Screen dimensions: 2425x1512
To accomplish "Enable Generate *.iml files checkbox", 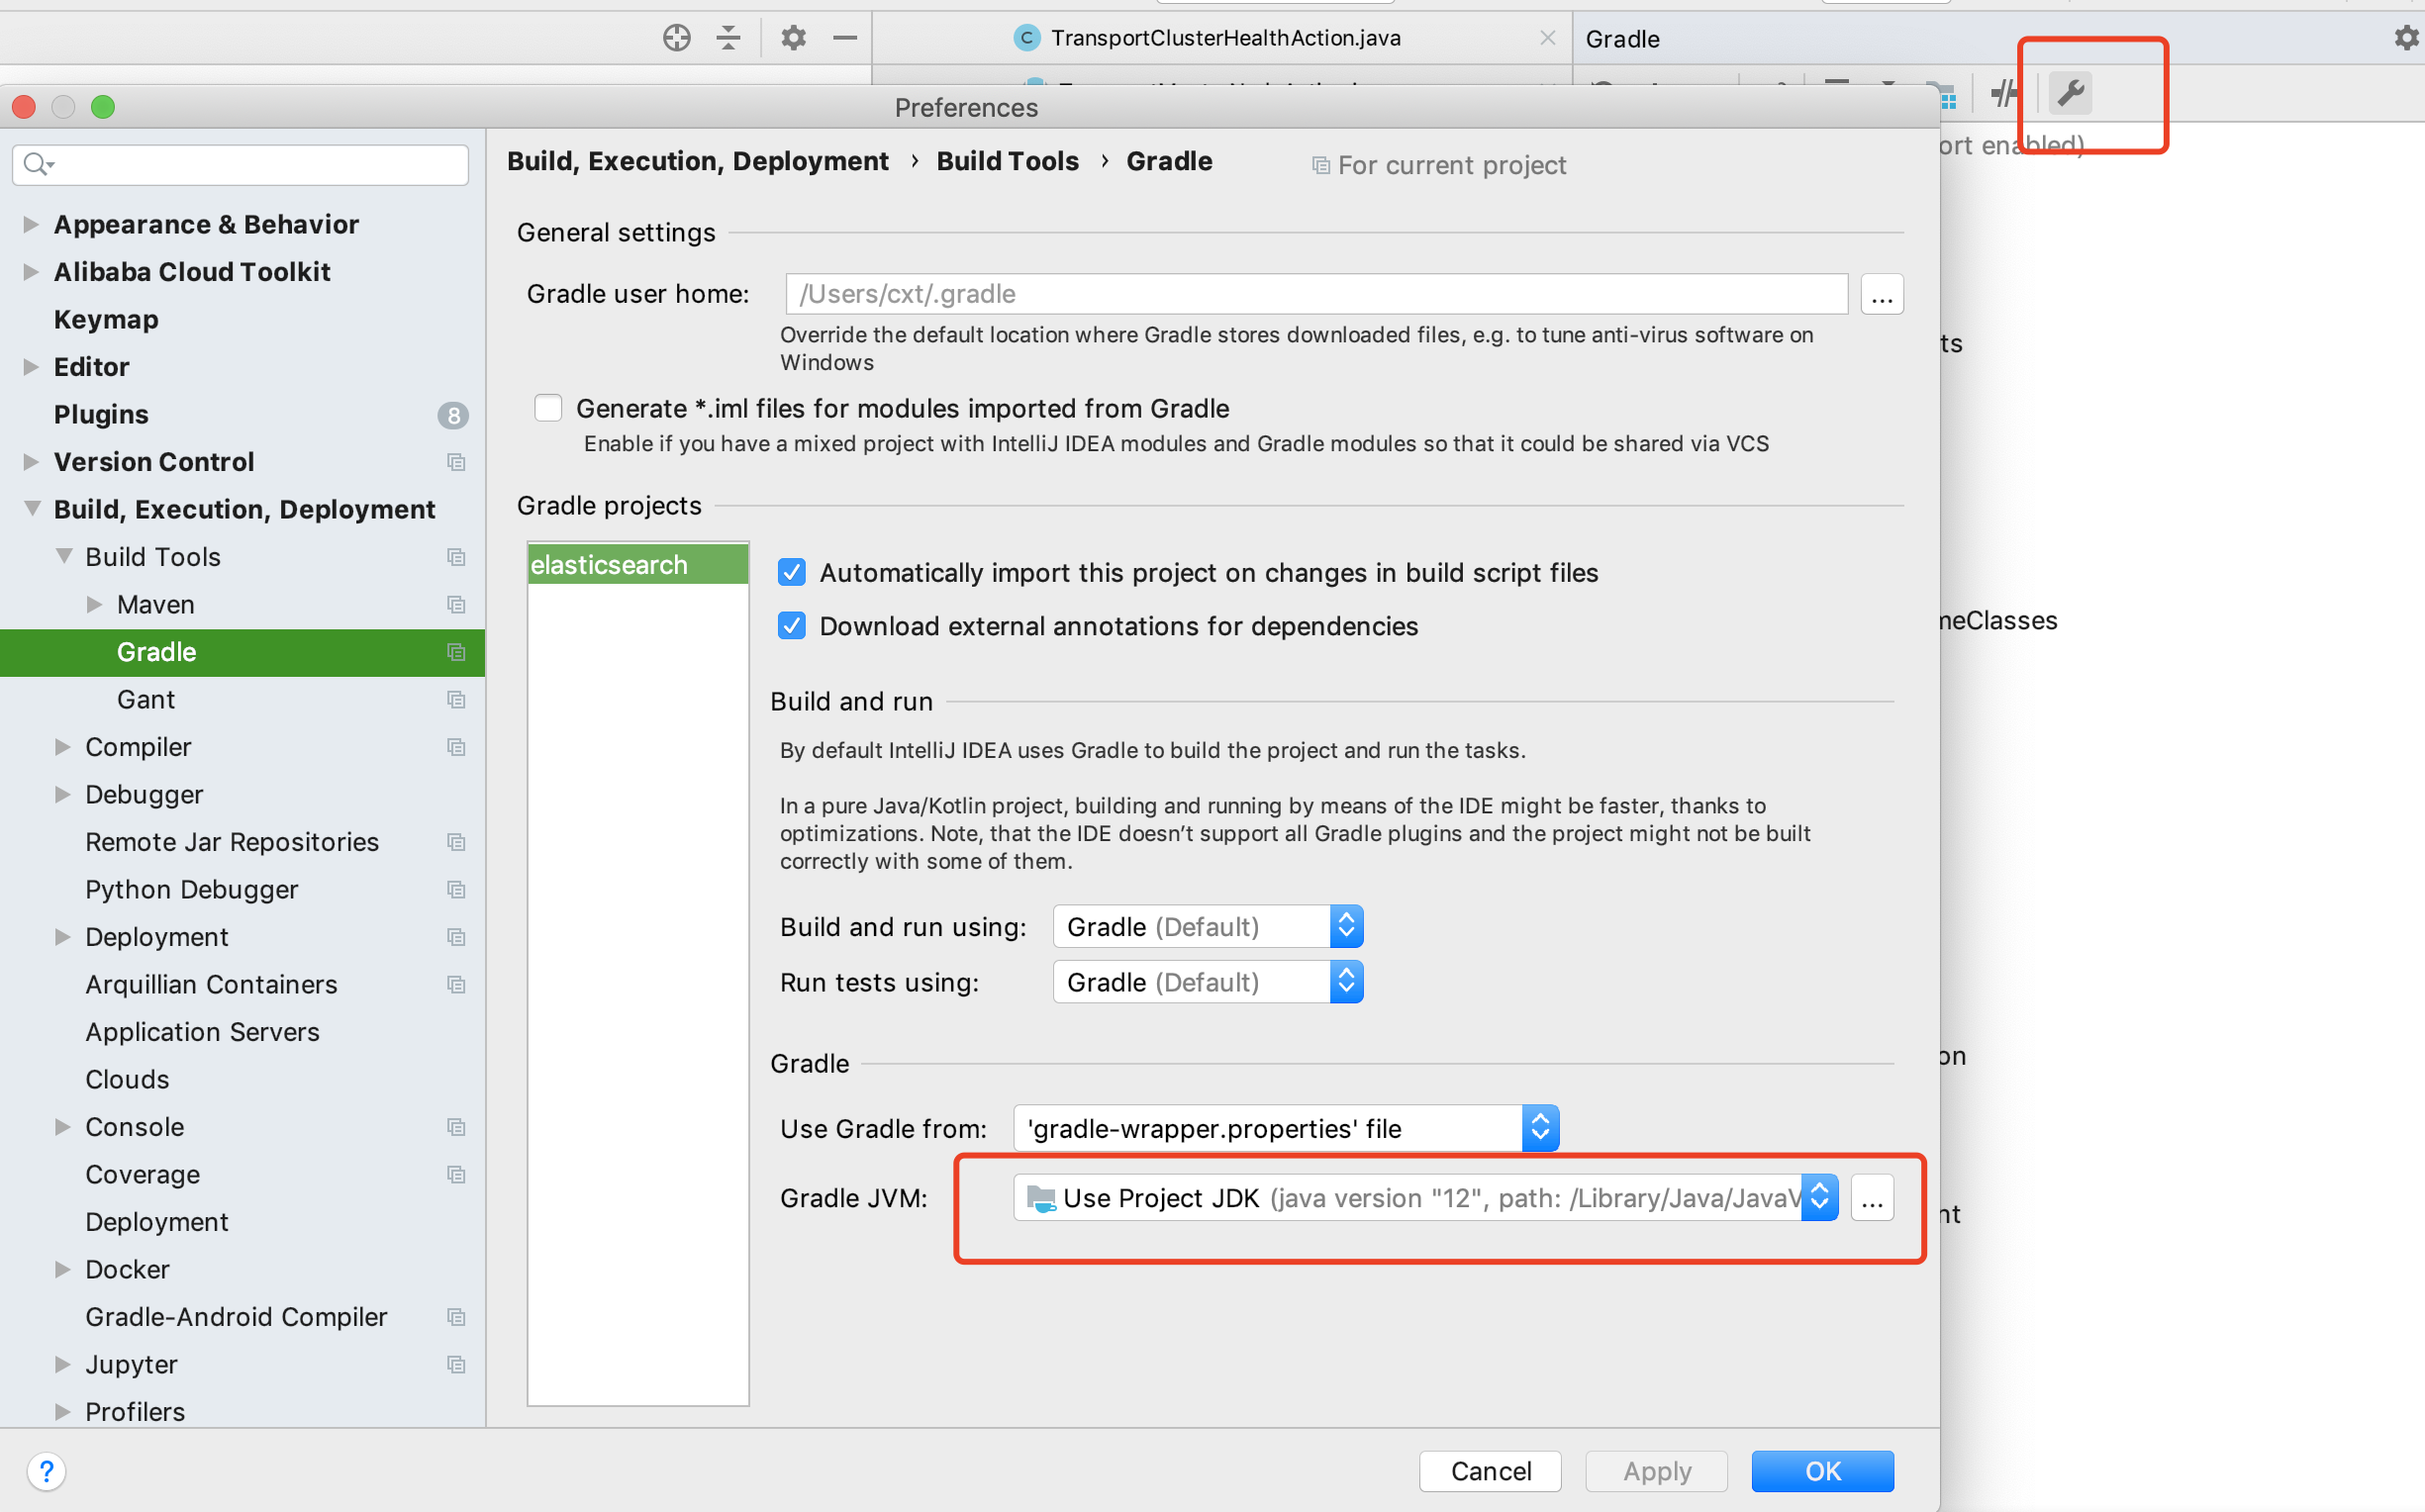I will [548, 408].
